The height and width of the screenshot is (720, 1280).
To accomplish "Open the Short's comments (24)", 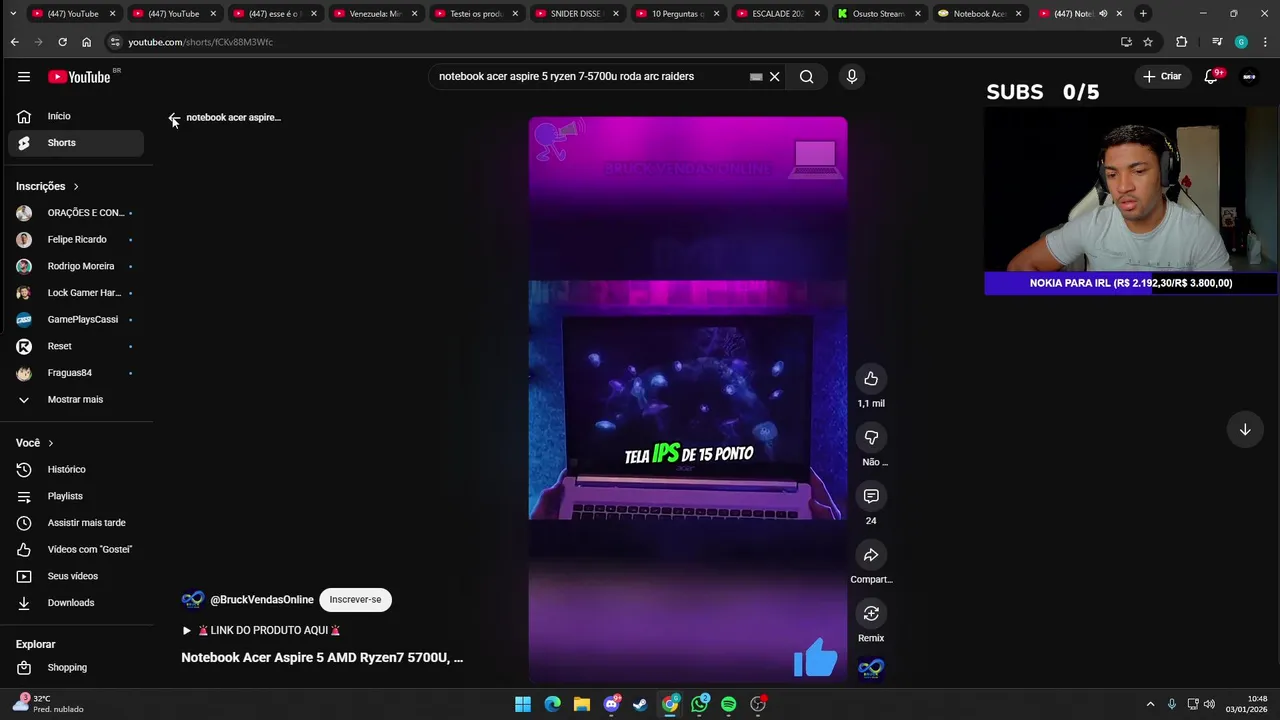I will click(871, 496).
